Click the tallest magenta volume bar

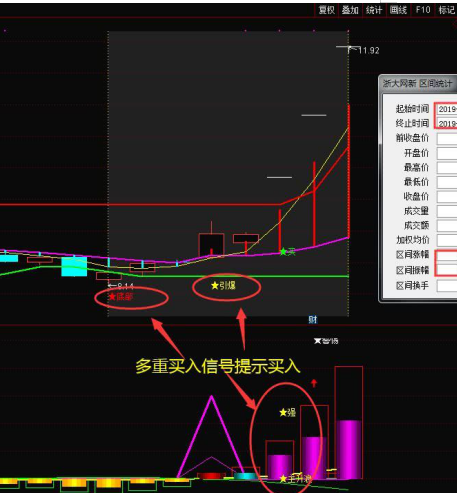tap(349, 449)
